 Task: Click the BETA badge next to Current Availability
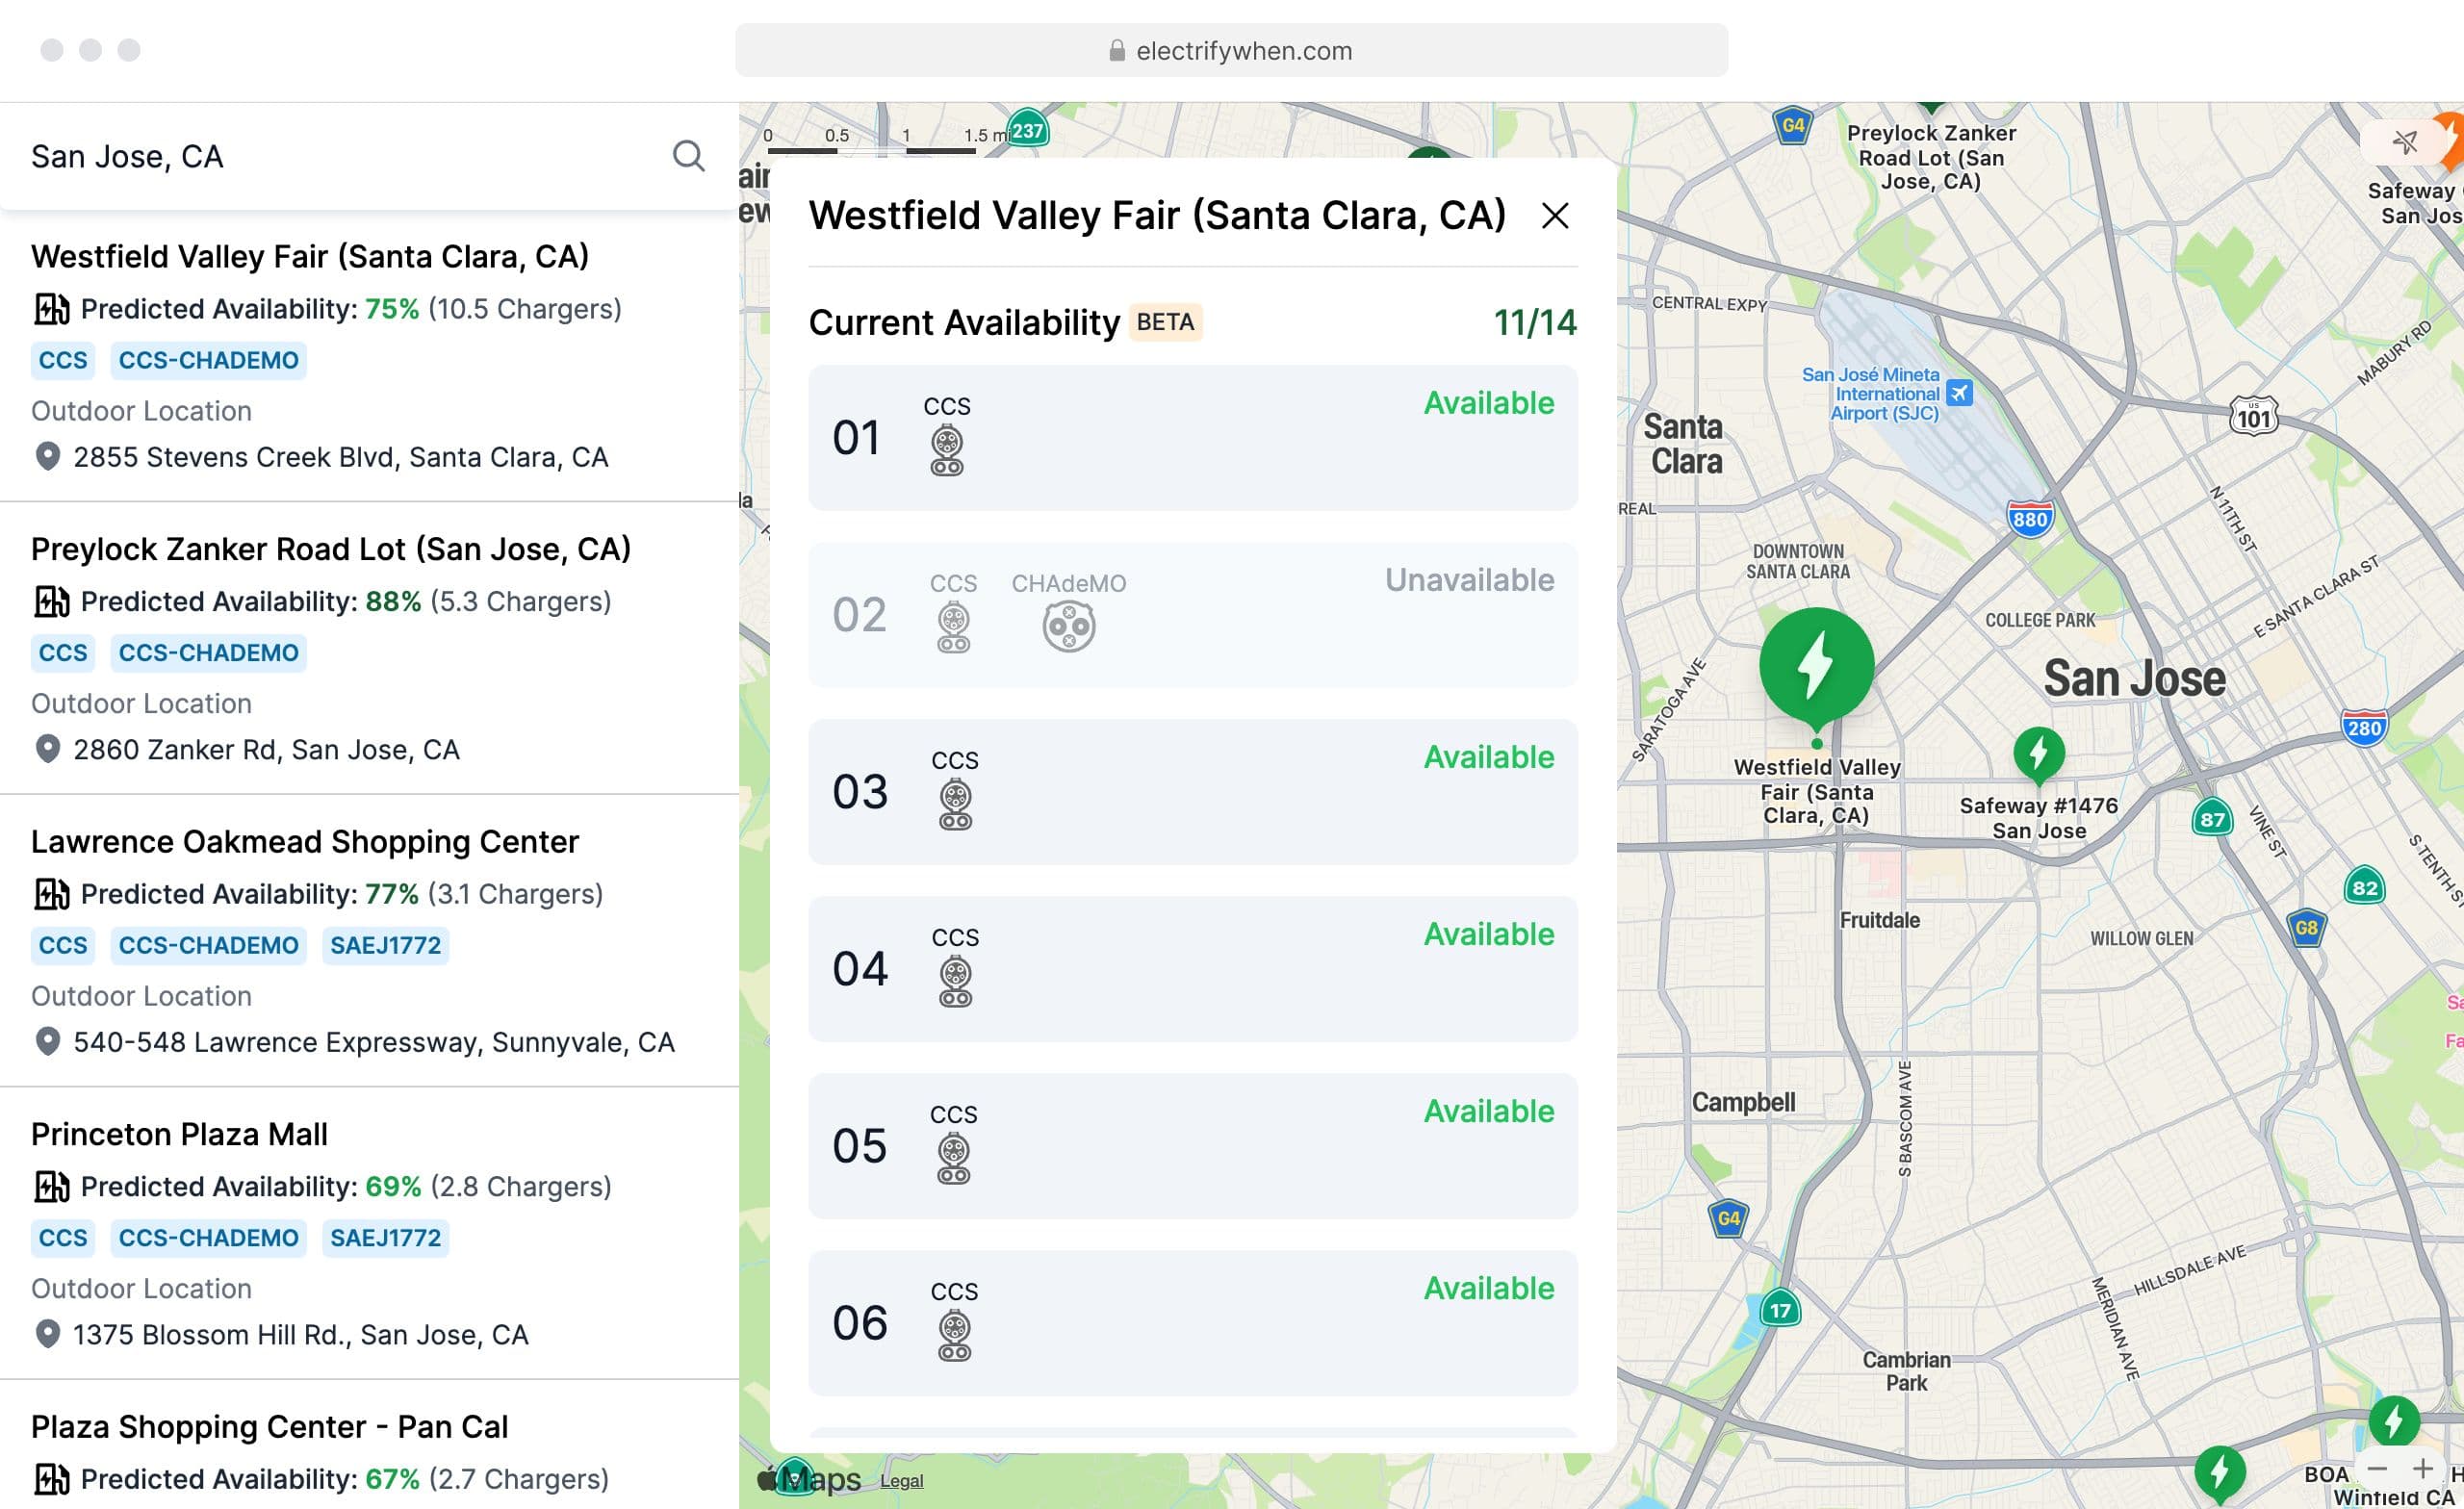coord(1165,322)
